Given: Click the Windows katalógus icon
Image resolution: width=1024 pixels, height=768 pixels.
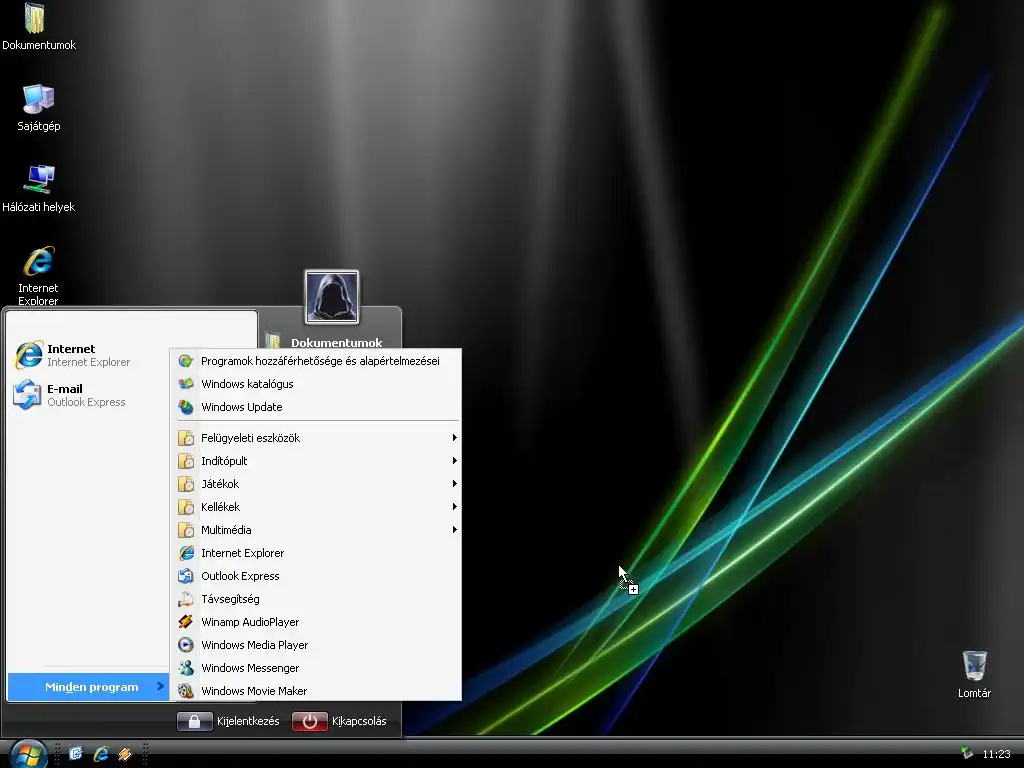Looking at the screenshot, I should tap(186, 384).
